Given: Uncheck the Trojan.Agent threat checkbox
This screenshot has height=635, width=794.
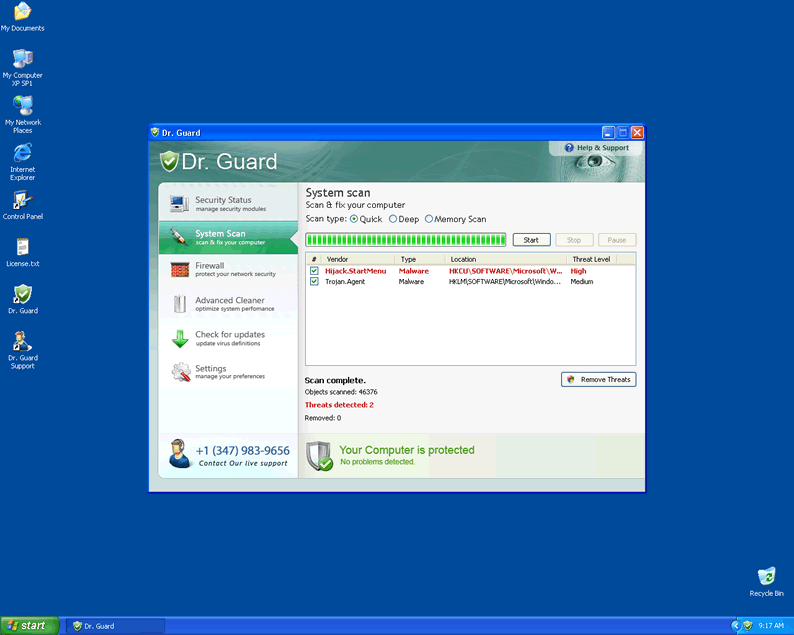Looking at the screenshot, I should (314, 282).
